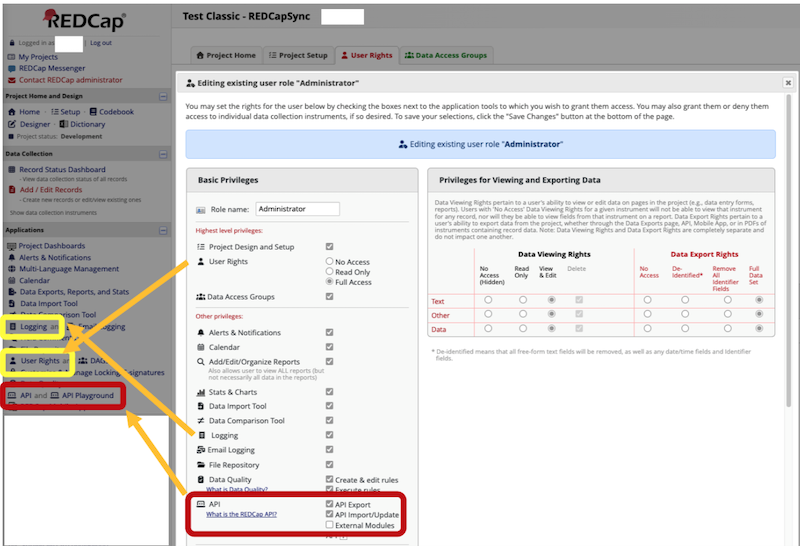Select User Rights Read Only radio
Viewport: 800px width, 546px height.
click(330, 271)
